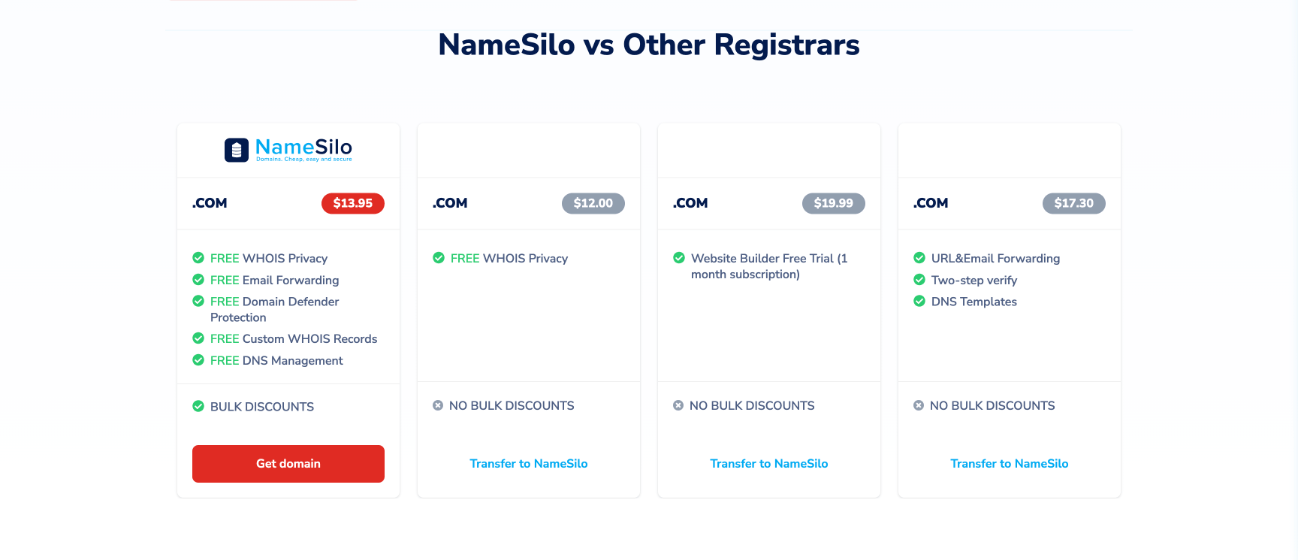Click the NameSilo logo icon
Screen dimensions: 1298x560
point(236,150)
